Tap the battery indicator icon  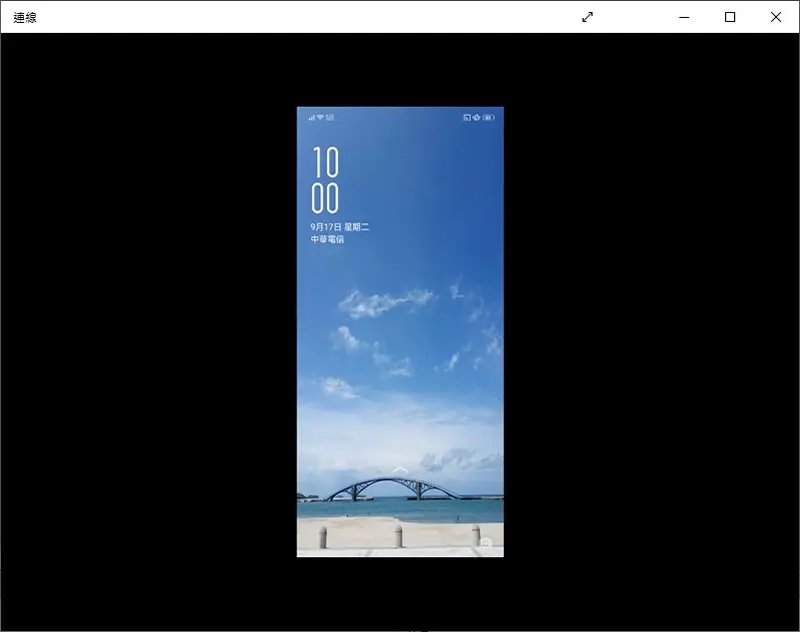click(489, 117)
